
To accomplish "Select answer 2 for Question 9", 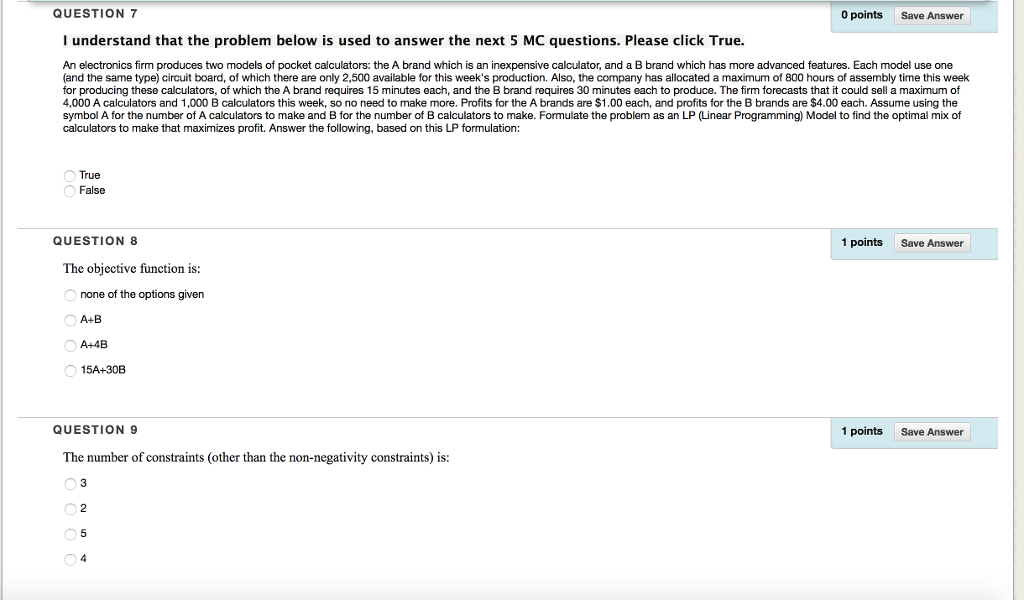I will pyautogui.click(x=70, y=508).
